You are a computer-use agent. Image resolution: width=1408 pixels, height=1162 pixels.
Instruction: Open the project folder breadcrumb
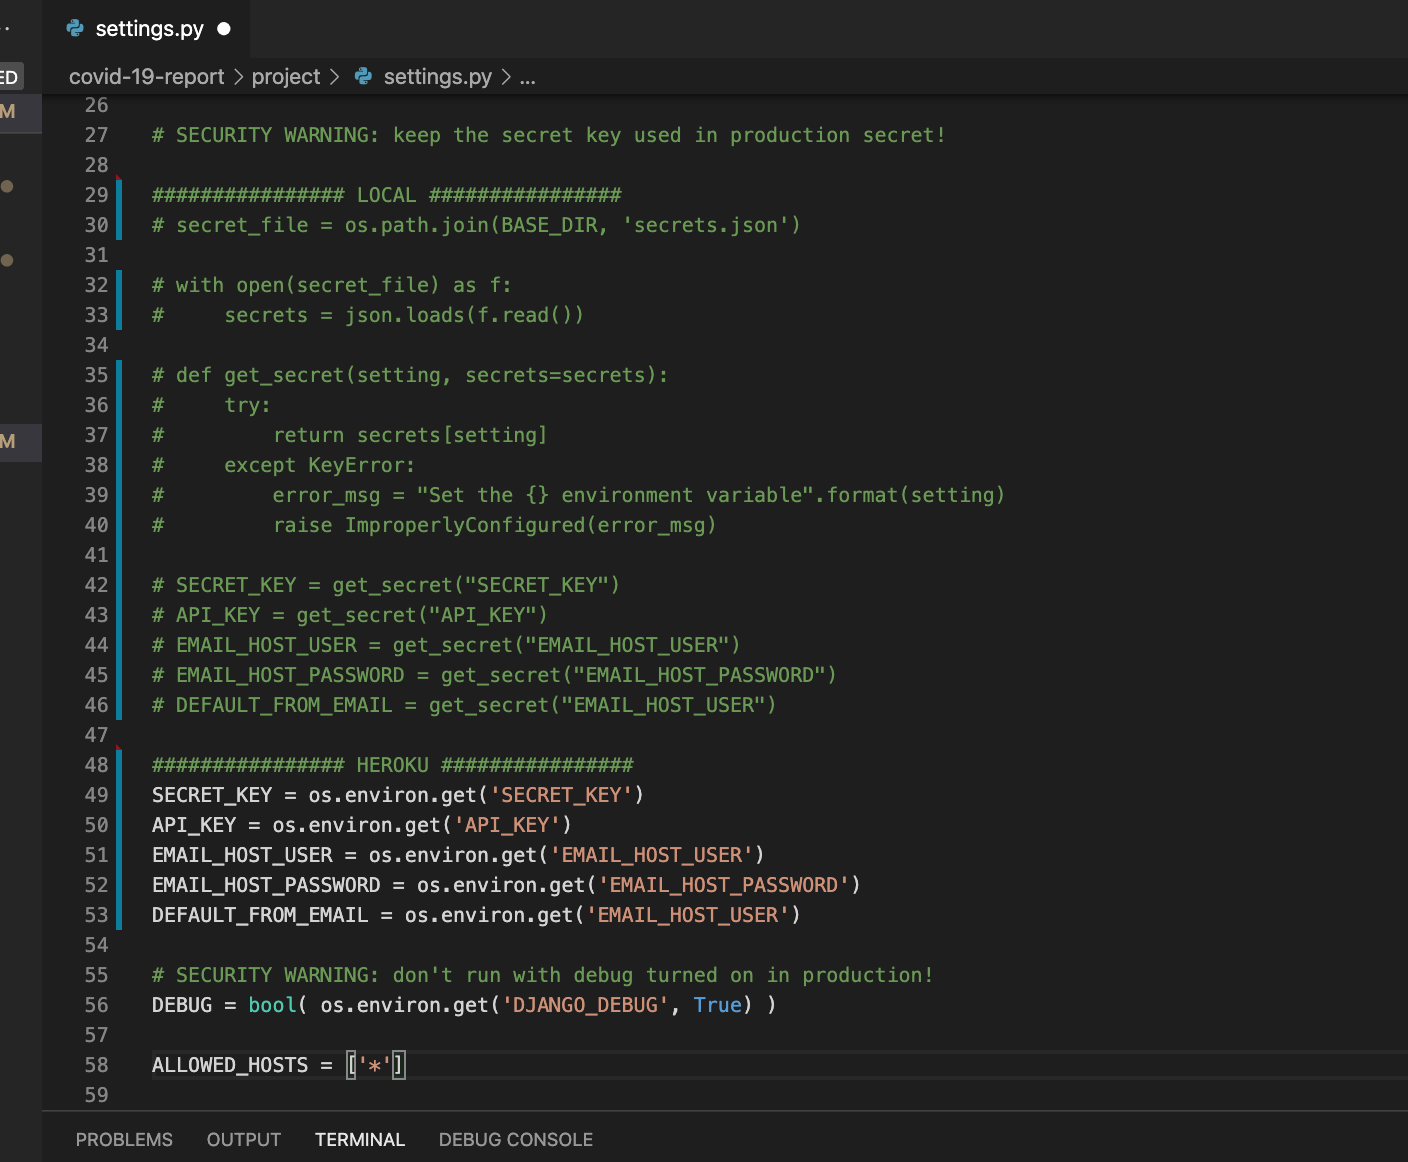coord(286,77)
